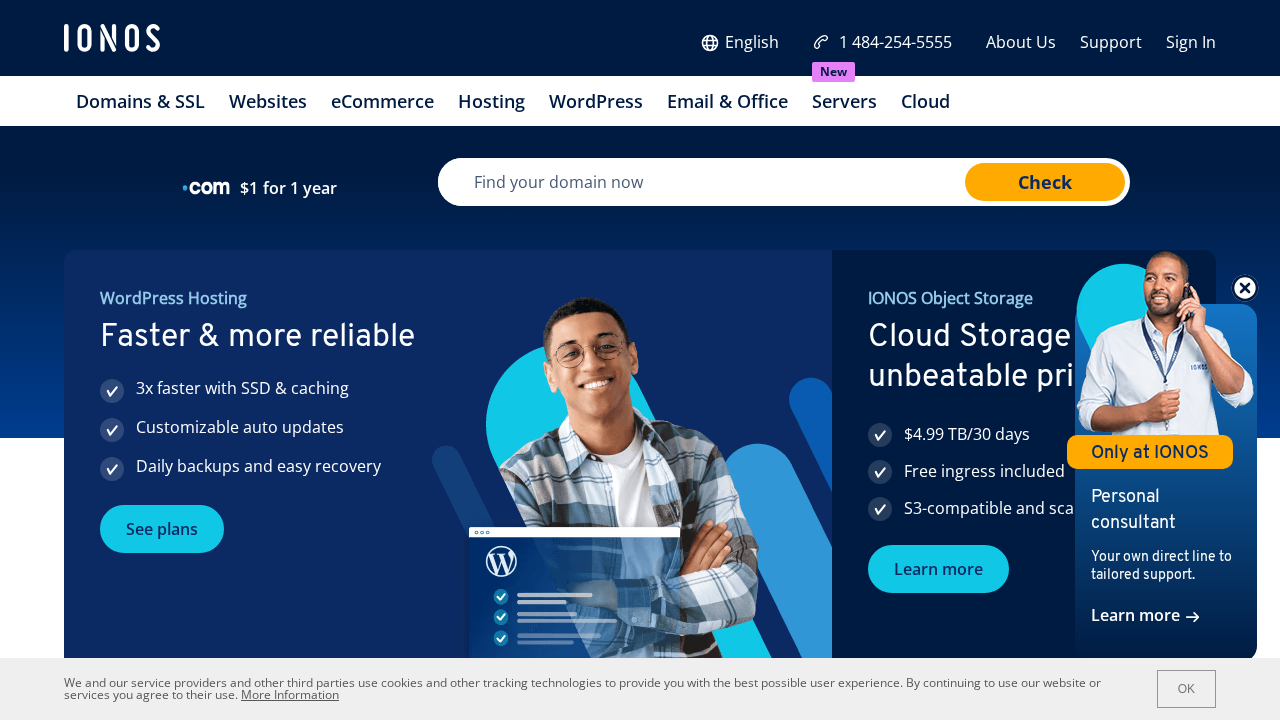1280x720 pixels.
Task: Click the IONOS logo
Action: pyautogui.click(x=112, y=38)
